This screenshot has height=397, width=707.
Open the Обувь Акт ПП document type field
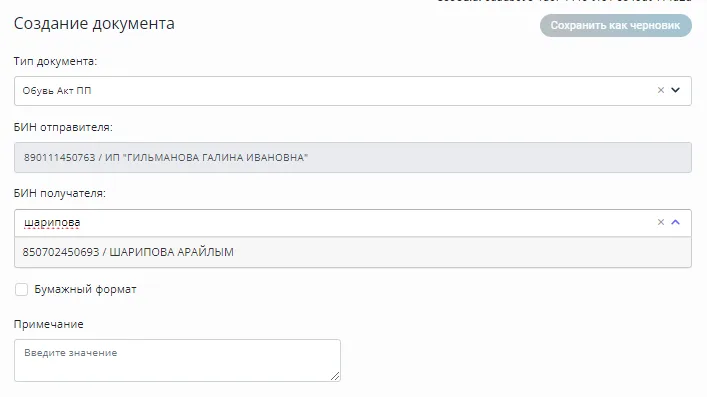tap(353, 91)
